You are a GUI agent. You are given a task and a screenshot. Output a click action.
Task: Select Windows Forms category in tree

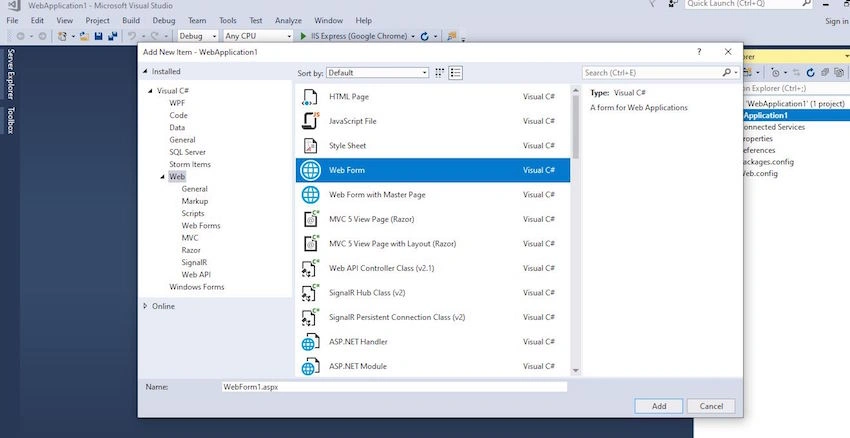tap(197, 287)
